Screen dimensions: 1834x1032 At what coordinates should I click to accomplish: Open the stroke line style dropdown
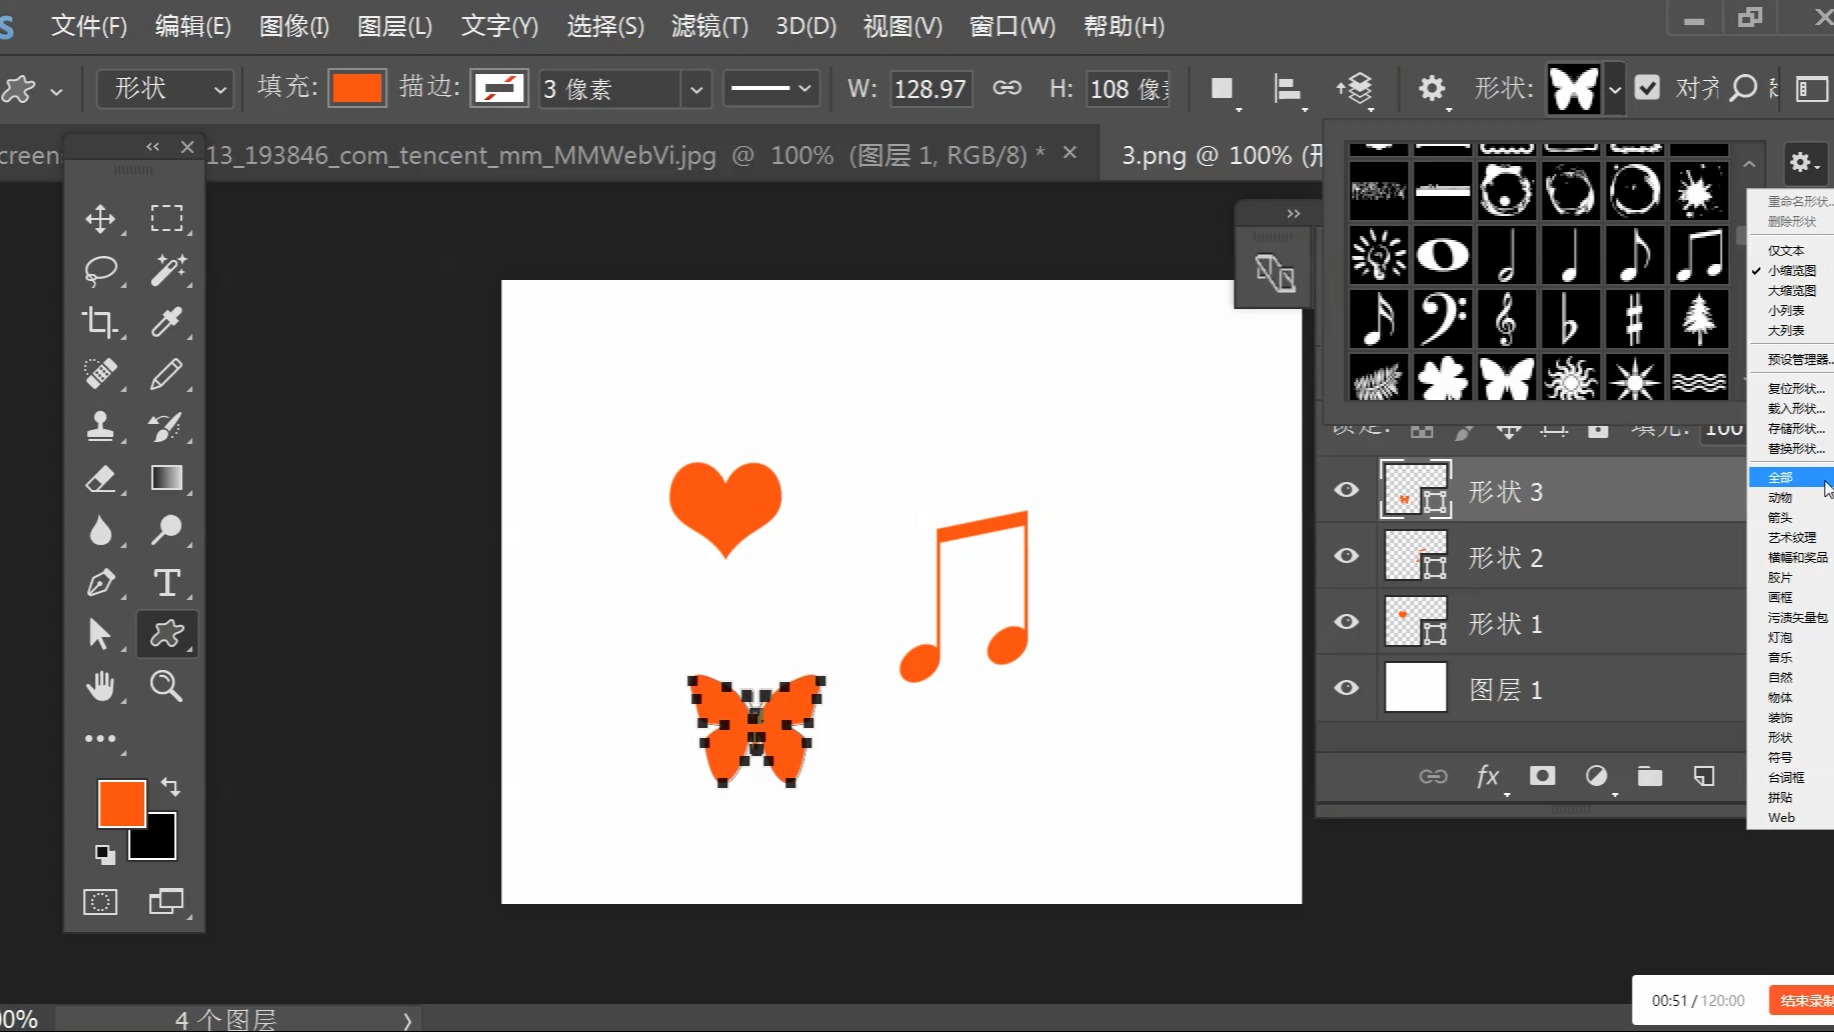770,89
